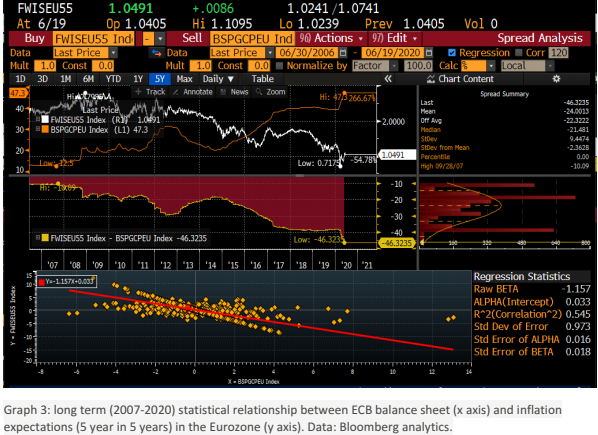Select the Annotate pencil tool
Image resolution: width=598 pixels, height=435 pixels.
click(x=192, y=92)
